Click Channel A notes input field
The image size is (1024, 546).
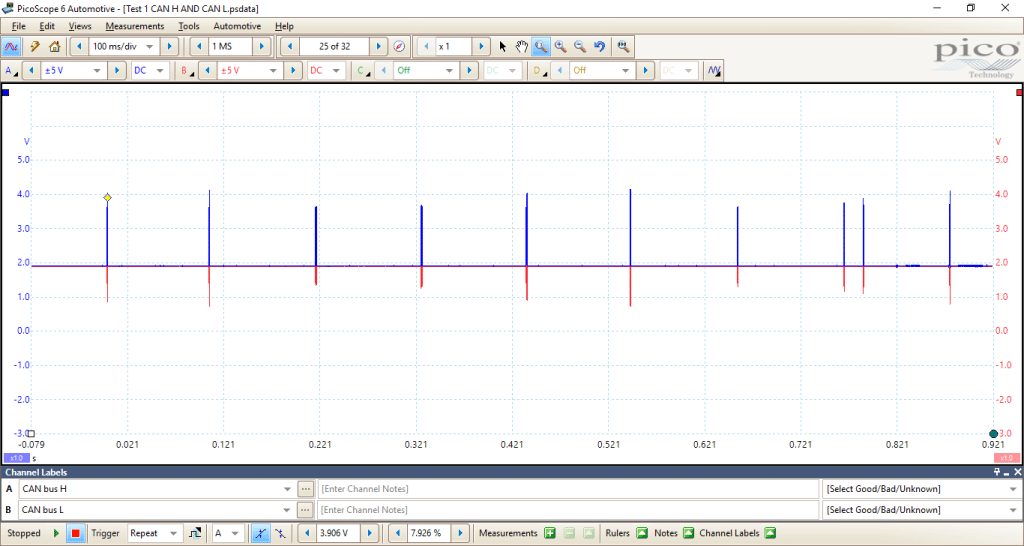coord(568,489)
